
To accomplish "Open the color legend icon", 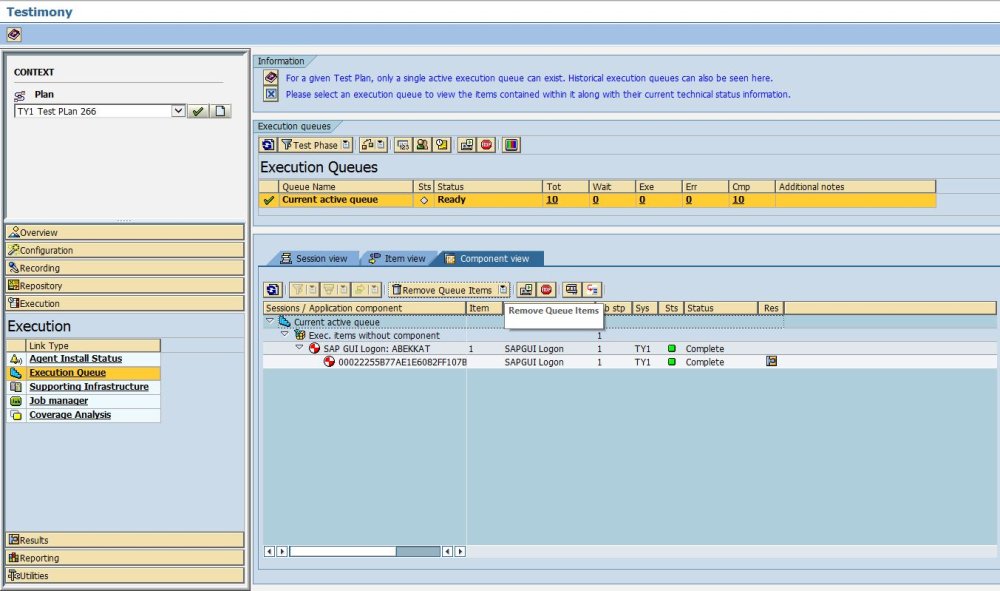I will point(511,145).
